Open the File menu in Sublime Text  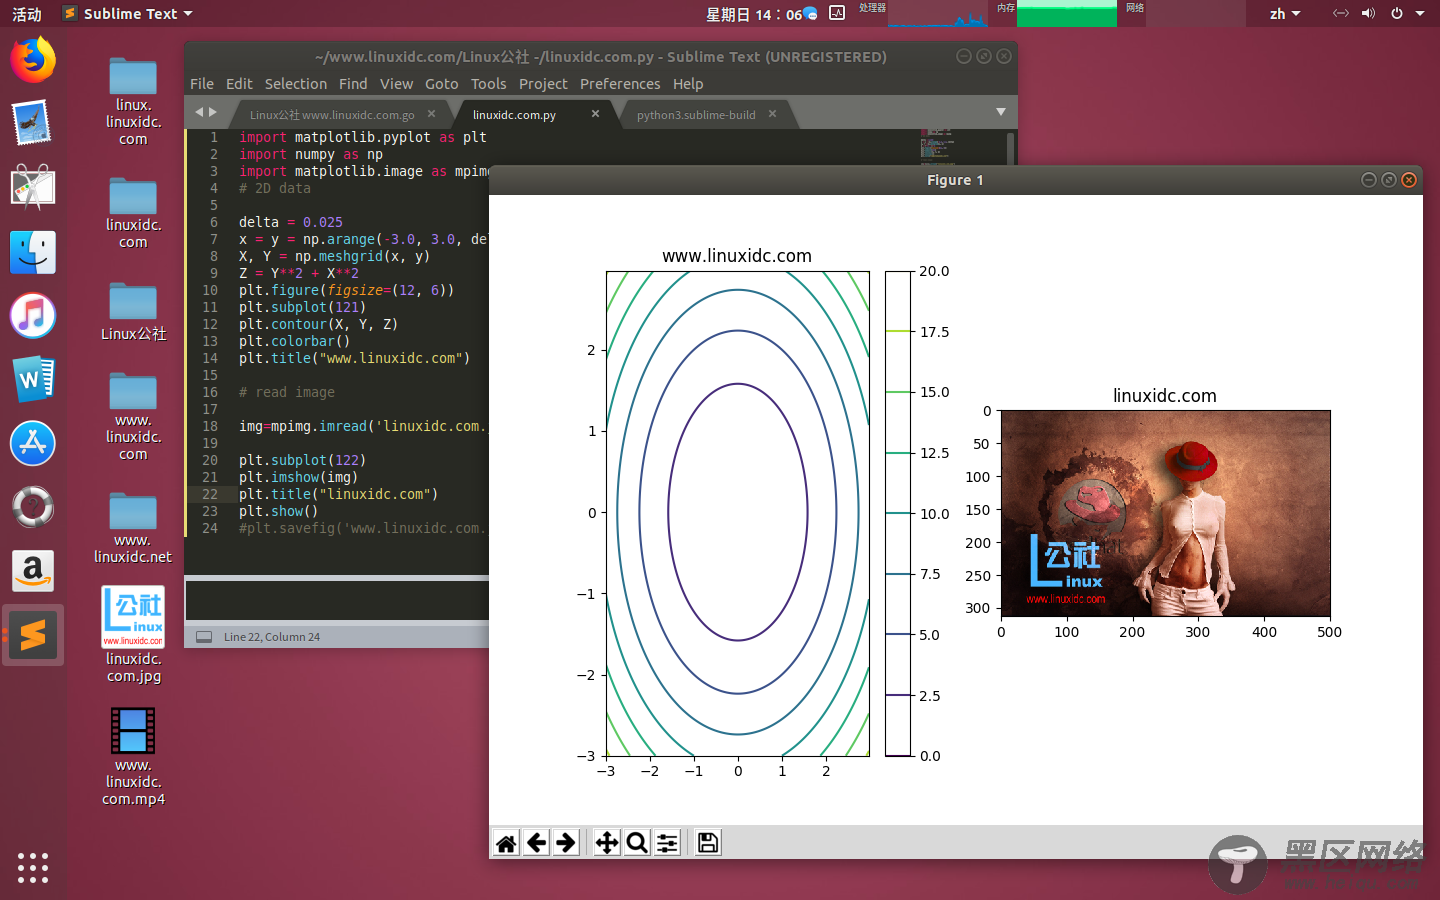pyautogui.click(x=202, y=84)
